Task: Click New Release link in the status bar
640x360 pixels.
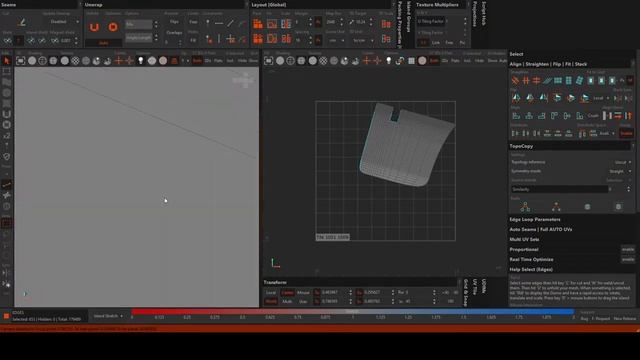Action: (624, 319)
